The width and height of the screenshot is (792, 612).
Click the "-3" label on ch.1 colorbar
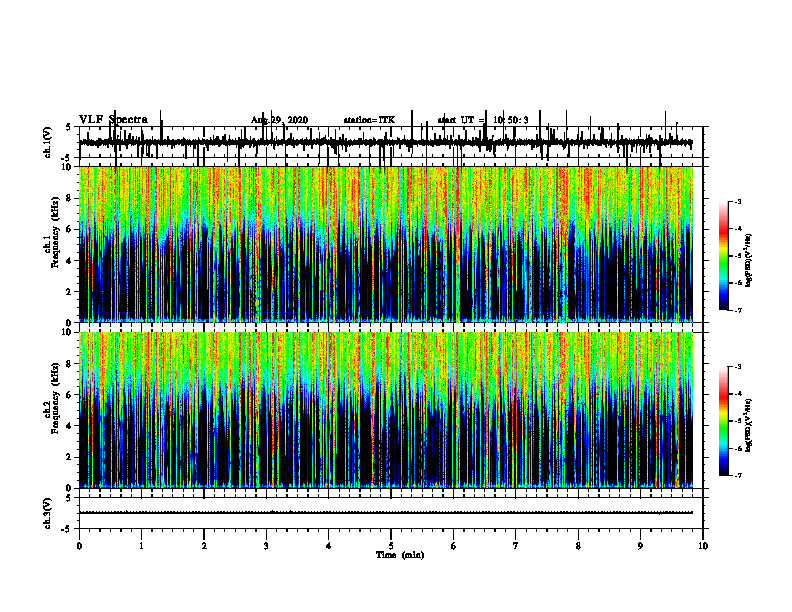coord(738,201)
